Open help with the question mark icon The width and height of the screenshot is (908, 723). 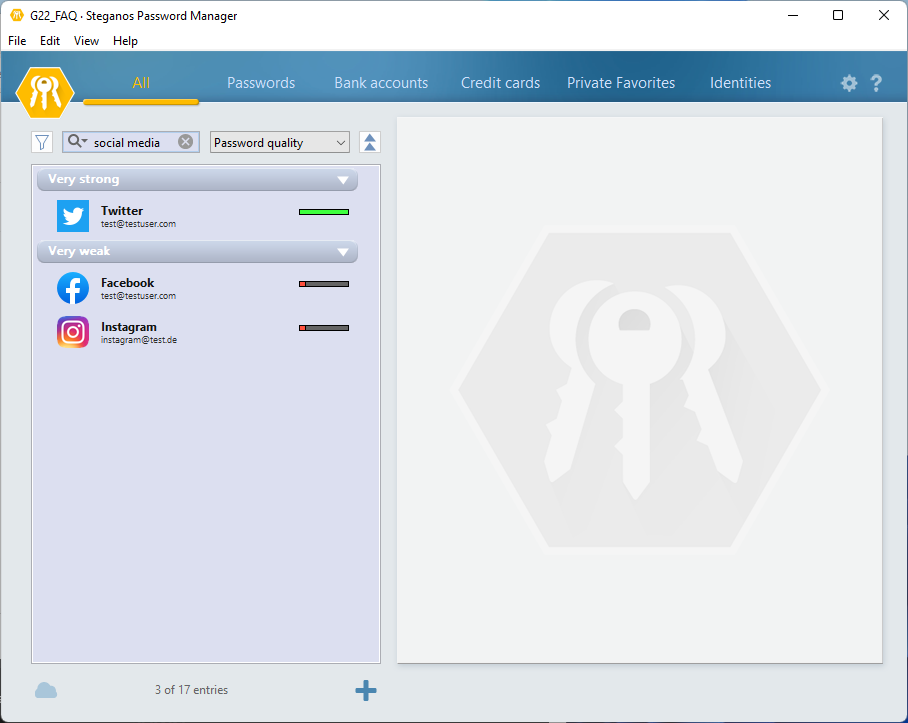(876, 84)
